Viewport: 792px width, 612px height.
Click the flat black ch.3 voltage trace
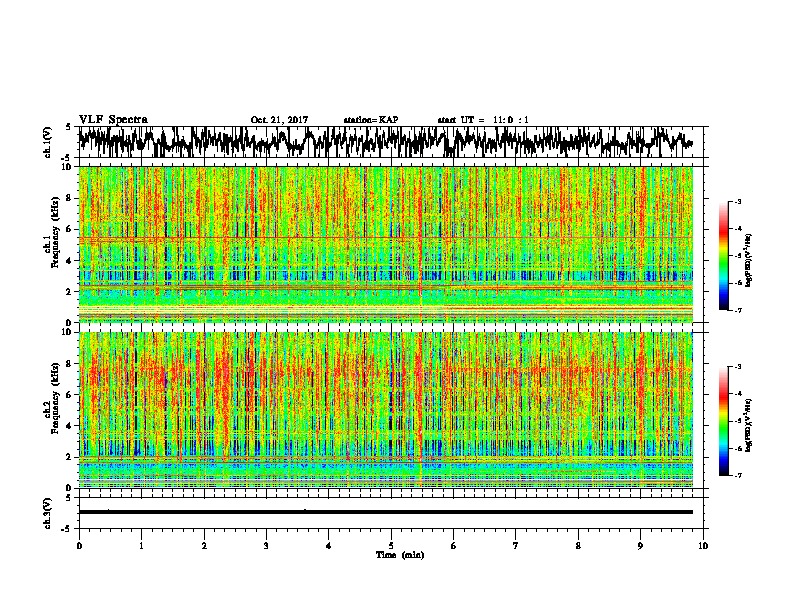(386, 512)
